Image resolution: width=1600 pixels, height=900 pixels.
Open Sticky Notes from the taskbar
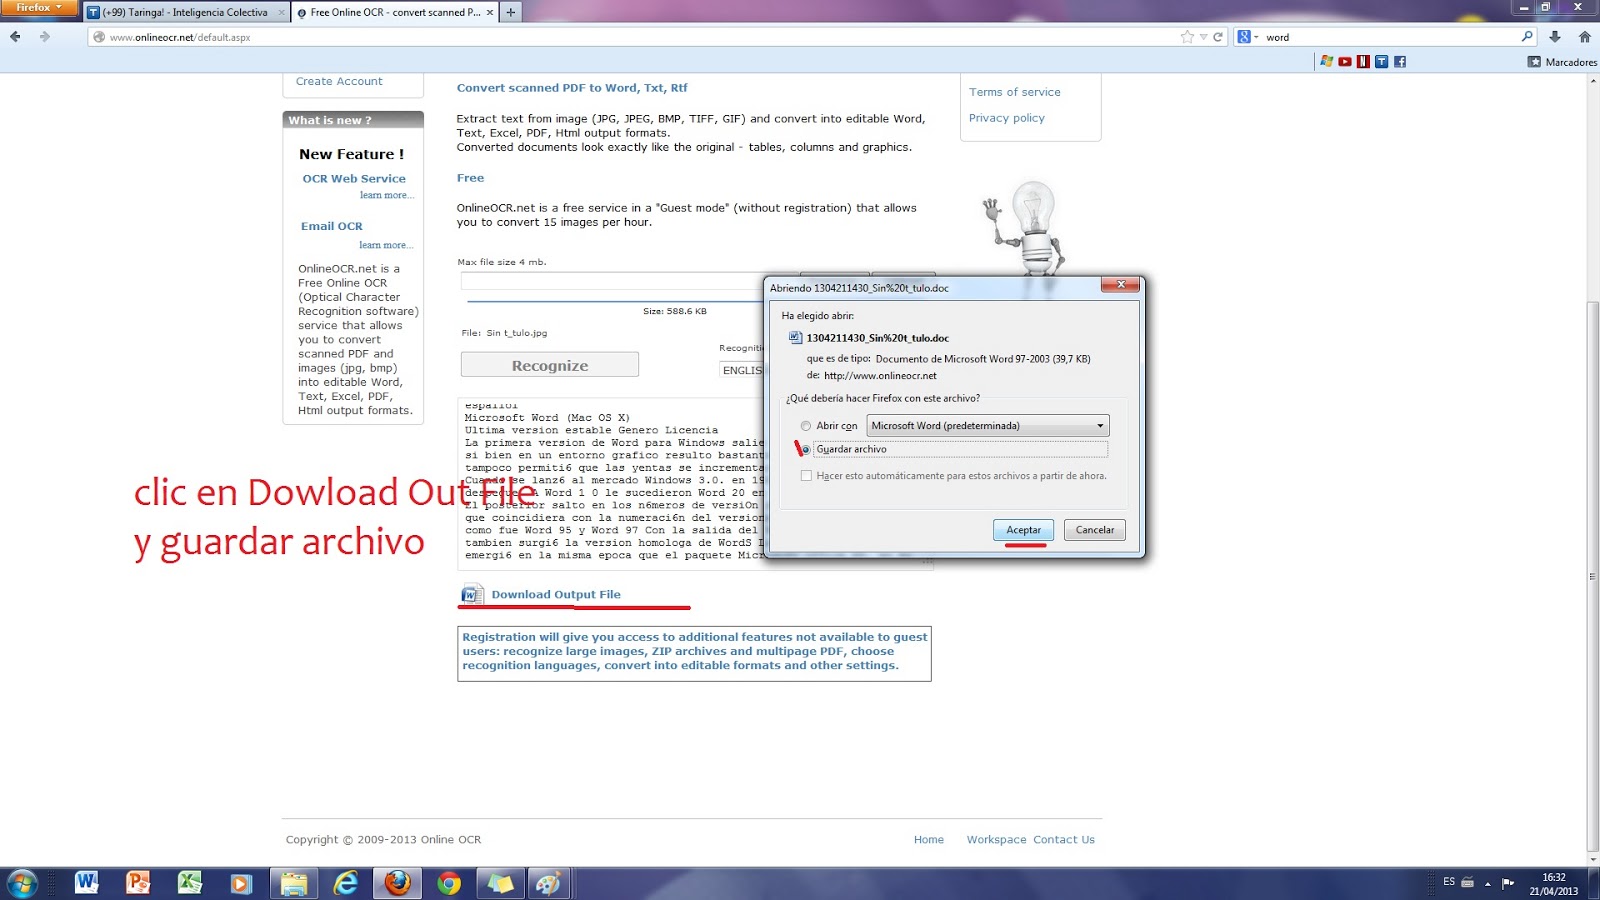click(500, 883)
